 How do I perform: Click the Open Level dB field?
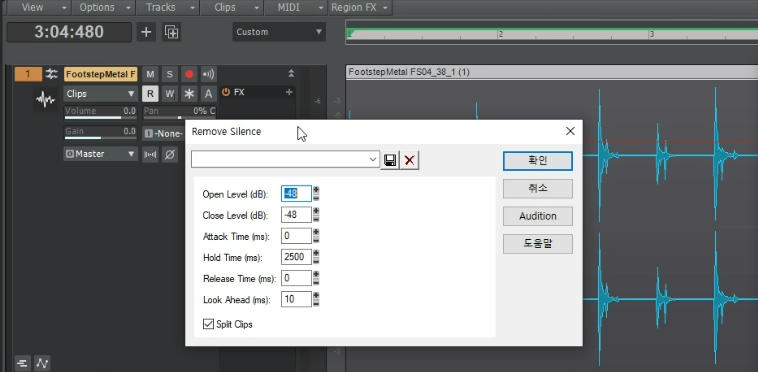296,194
